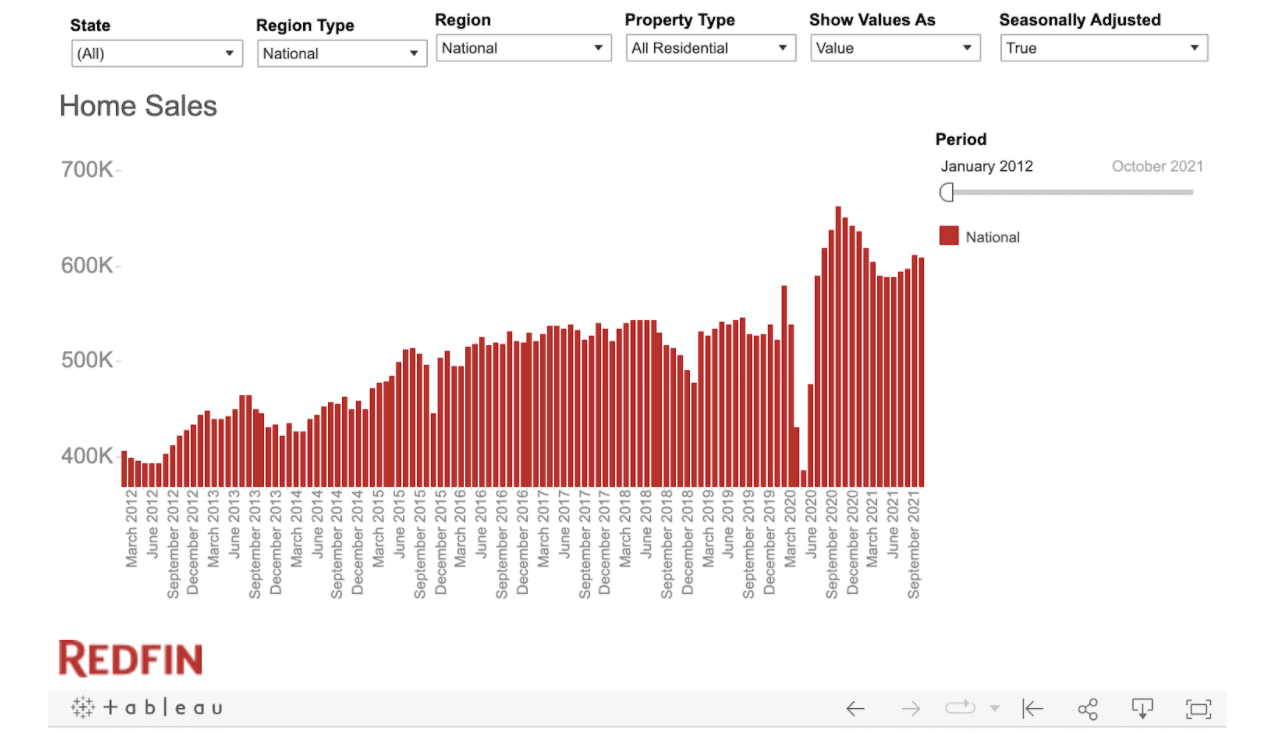Click the Download icon
The width and height of the screenshot is (1280, 740).
(x=1142, y=709)
